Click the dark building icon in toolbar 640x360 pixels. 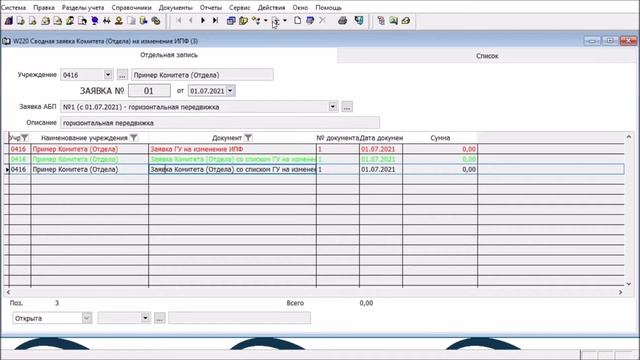pyautogui.click(x=8, y=20)
